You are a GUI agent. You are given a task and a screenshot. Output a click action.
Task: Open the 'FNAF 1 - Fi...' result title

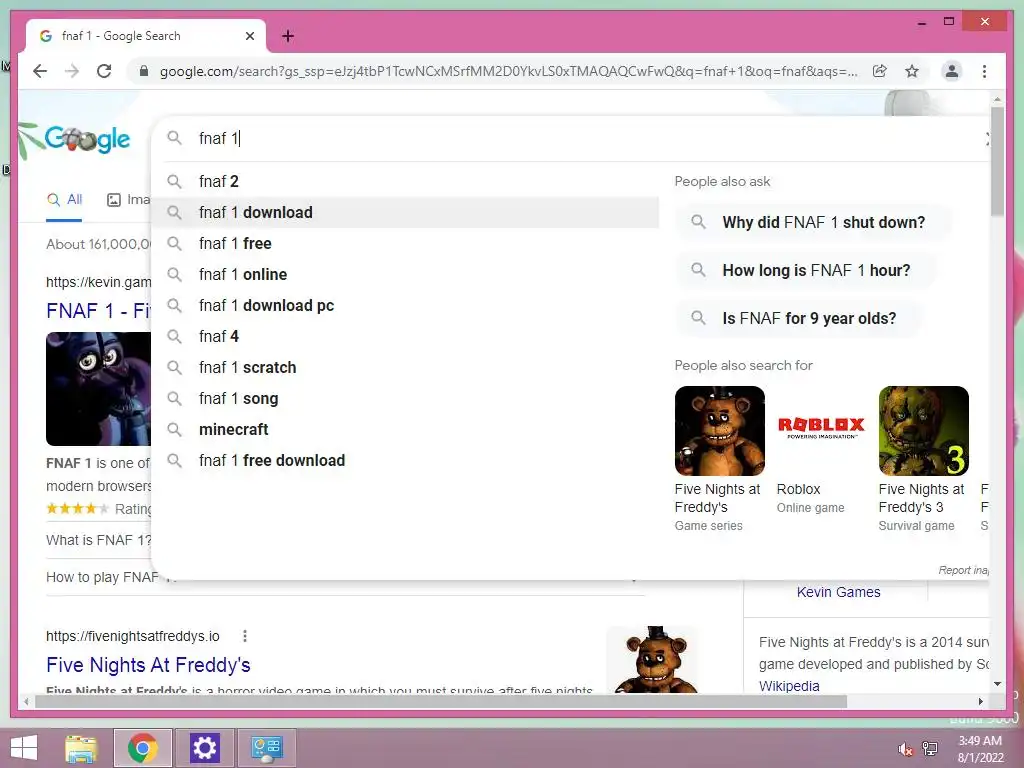(98, 311)
